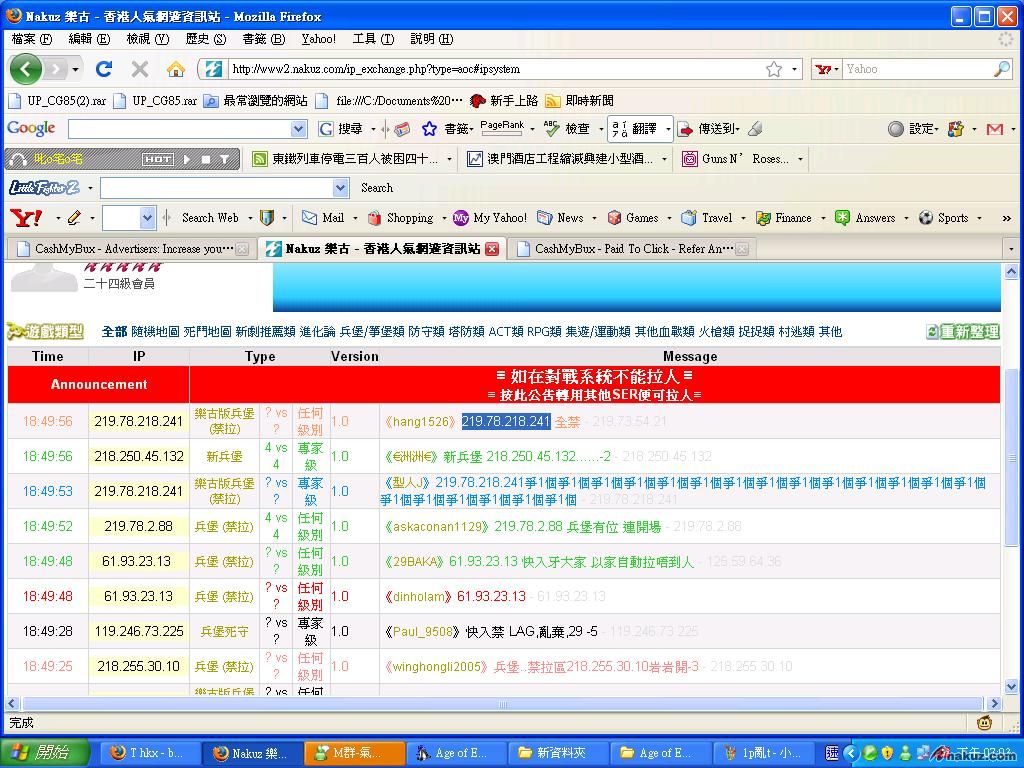This screenshot has width=1024, height=768.
Task: Open the Windows Start button
Action: [x=40, y=753]
